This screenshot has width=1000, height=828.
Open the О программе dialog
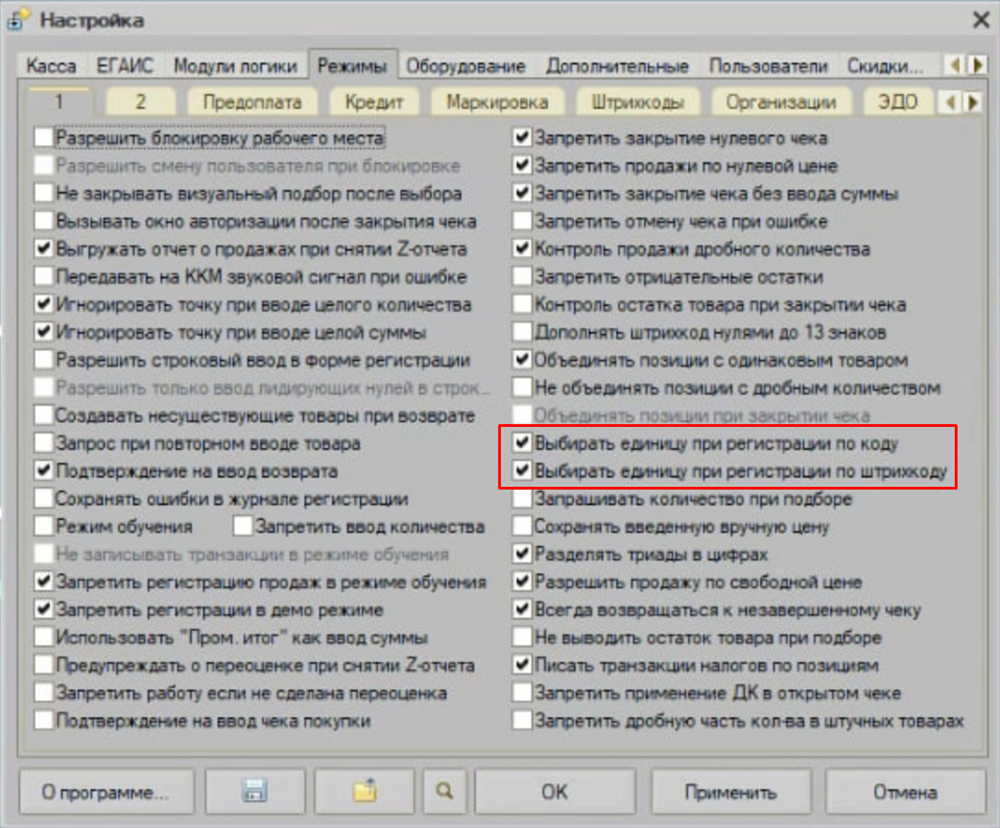click(105, 793)
